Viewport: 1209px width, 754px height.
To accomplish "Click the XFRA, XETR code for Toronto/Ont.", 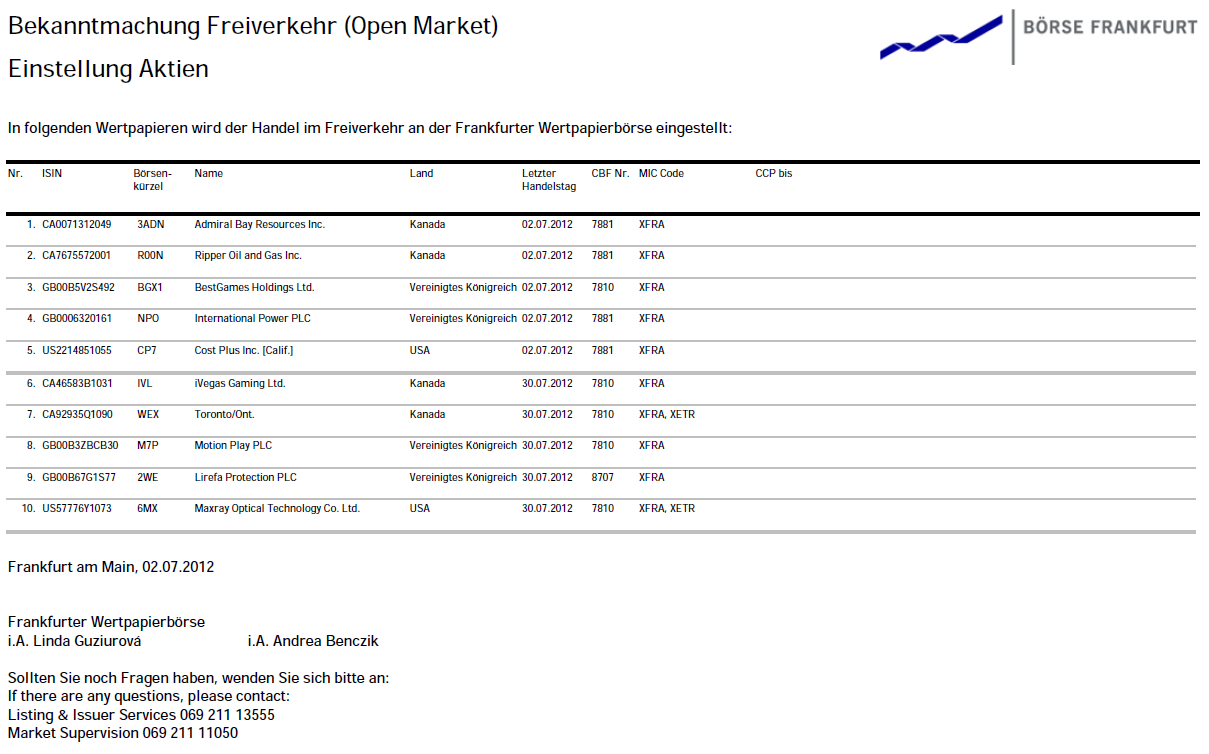I will pos(666,413).
